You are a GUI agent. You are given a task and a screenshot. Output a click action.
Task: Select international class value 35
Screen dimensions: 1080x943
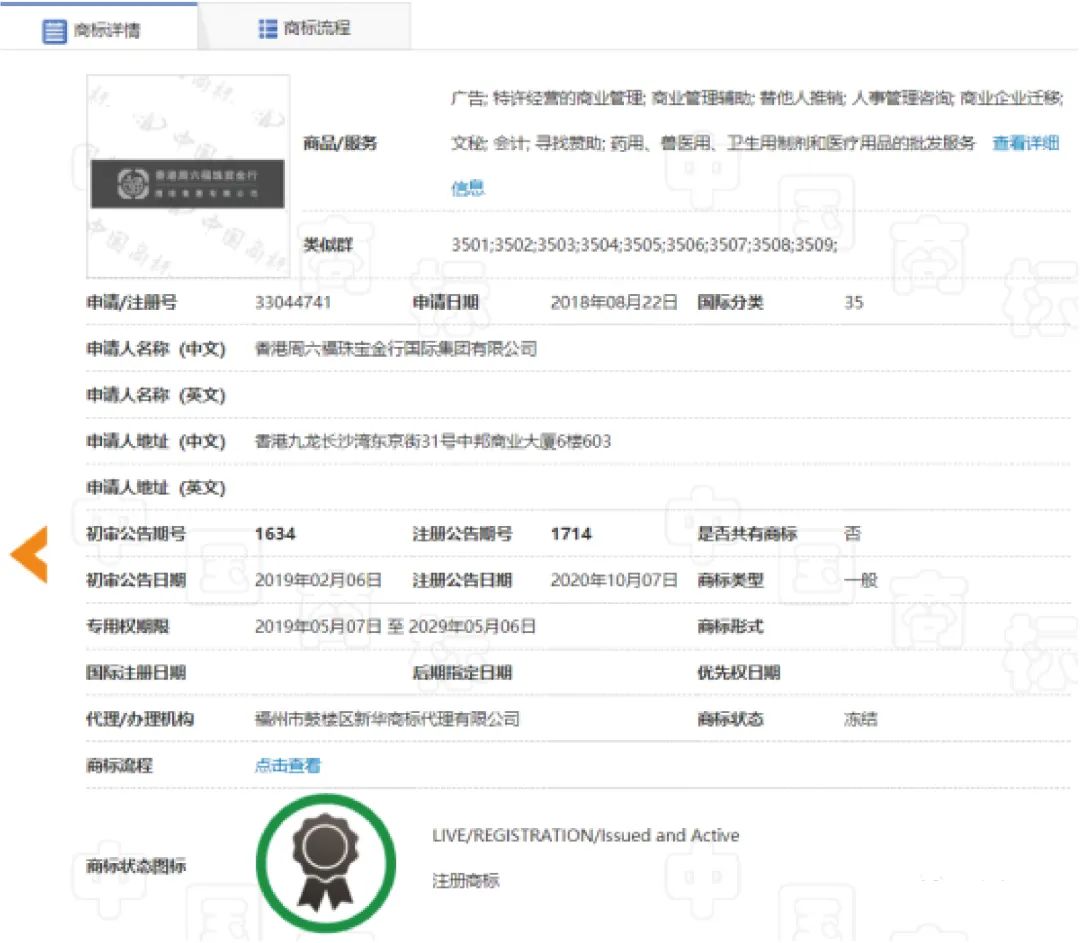click(x=853, y=302)
